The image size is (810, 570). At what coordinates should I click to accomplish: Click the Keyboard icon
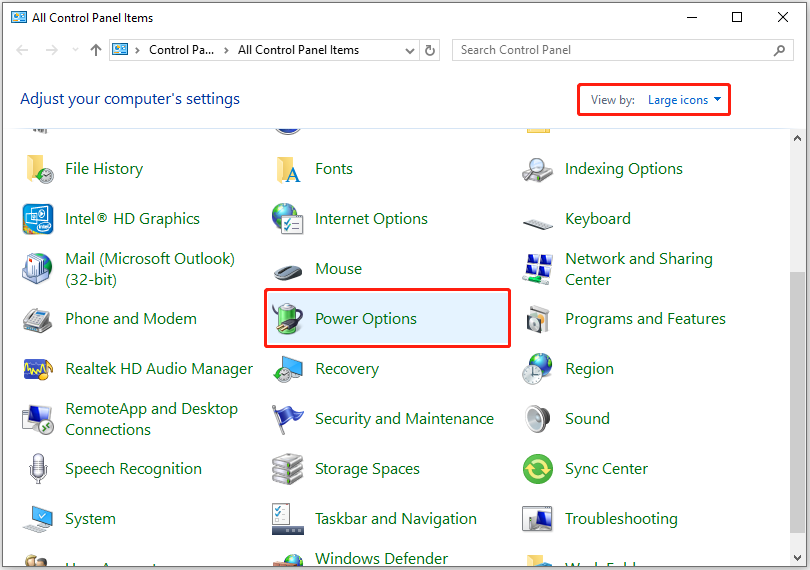click(538, 224)
